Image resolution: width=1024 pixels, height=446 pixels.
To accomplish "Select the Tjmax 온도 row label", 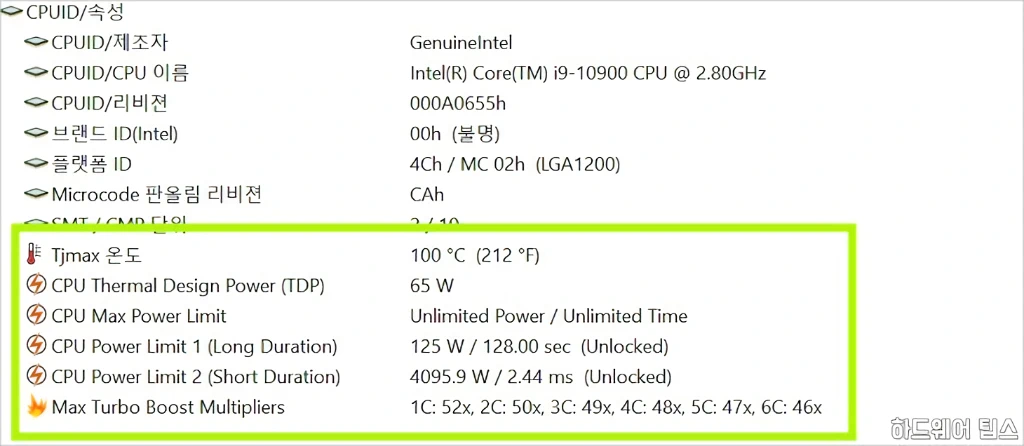I will 96,255.
